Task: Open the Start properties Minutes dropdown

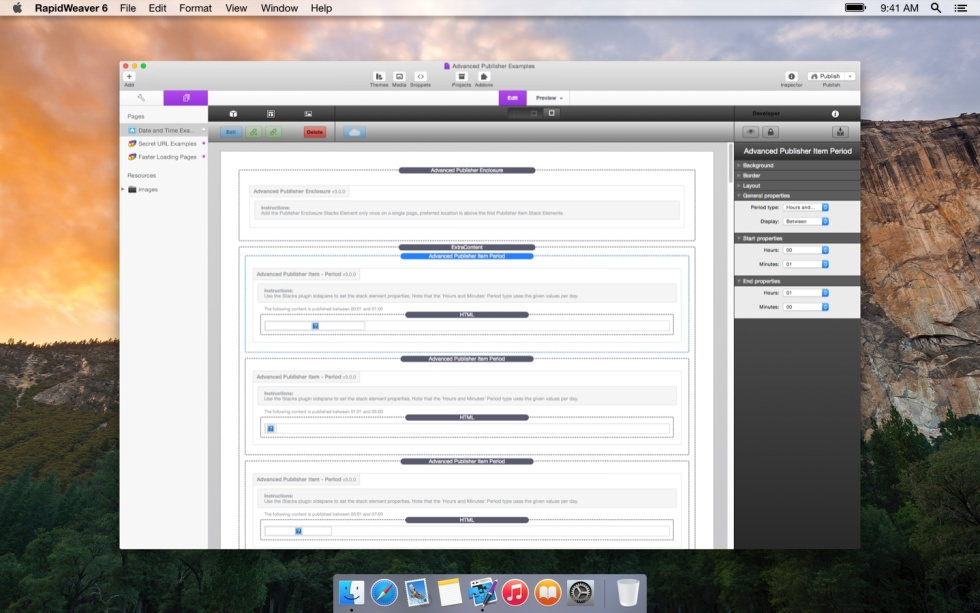Action: [x=806, y=264]
